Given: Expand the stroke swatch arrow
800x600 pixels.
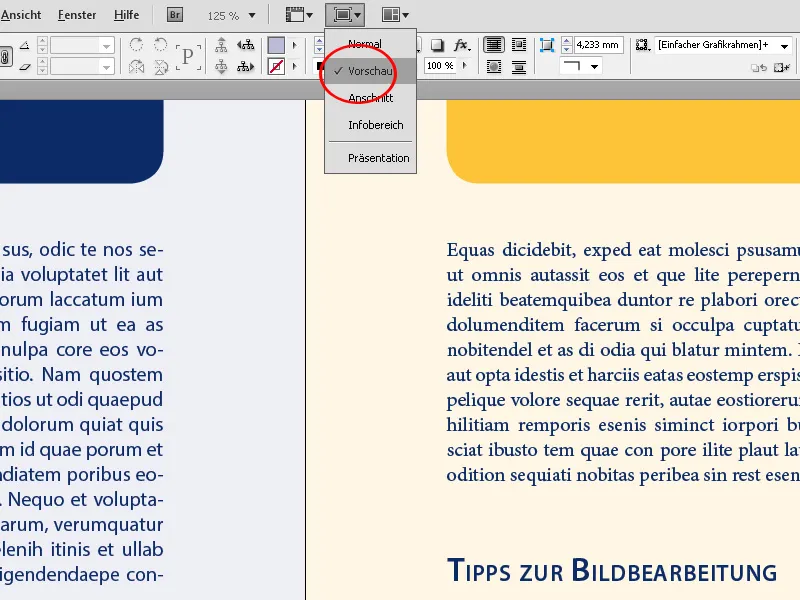Looking at the screenshot, I should coord(294,66).
